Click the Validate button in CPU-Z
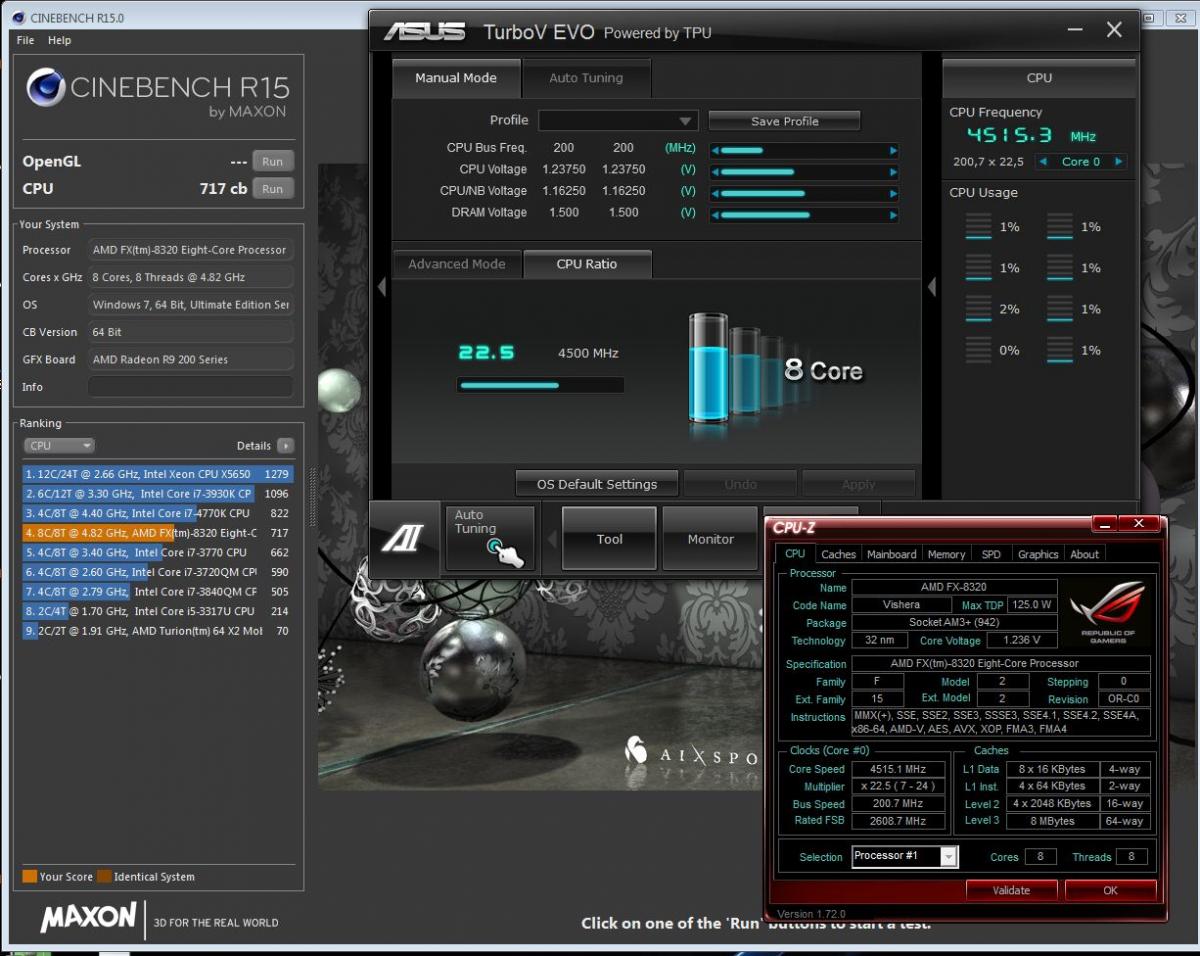 (x=1011, y=890)
